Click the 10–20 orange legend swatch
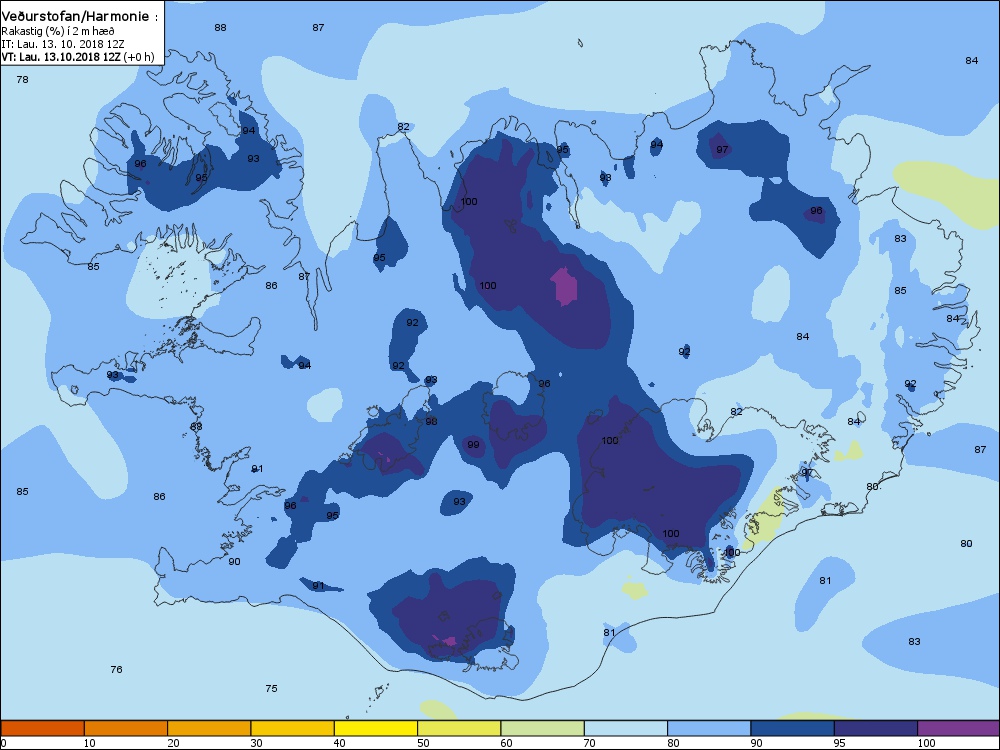This screenshot has height=750, width=1000. coord(126,728)
